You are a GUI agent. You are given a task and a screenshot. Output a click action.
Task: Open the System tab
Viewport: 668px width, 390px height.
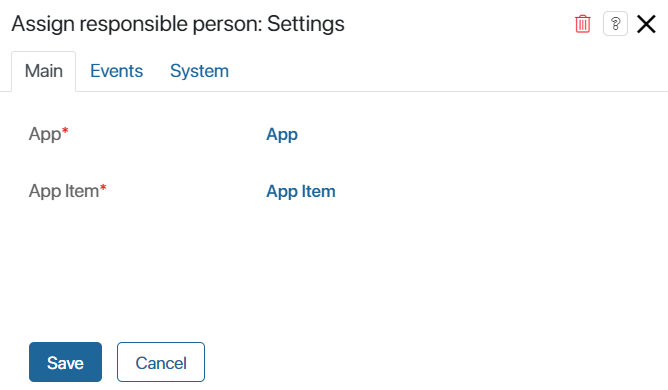coord(199,71)
